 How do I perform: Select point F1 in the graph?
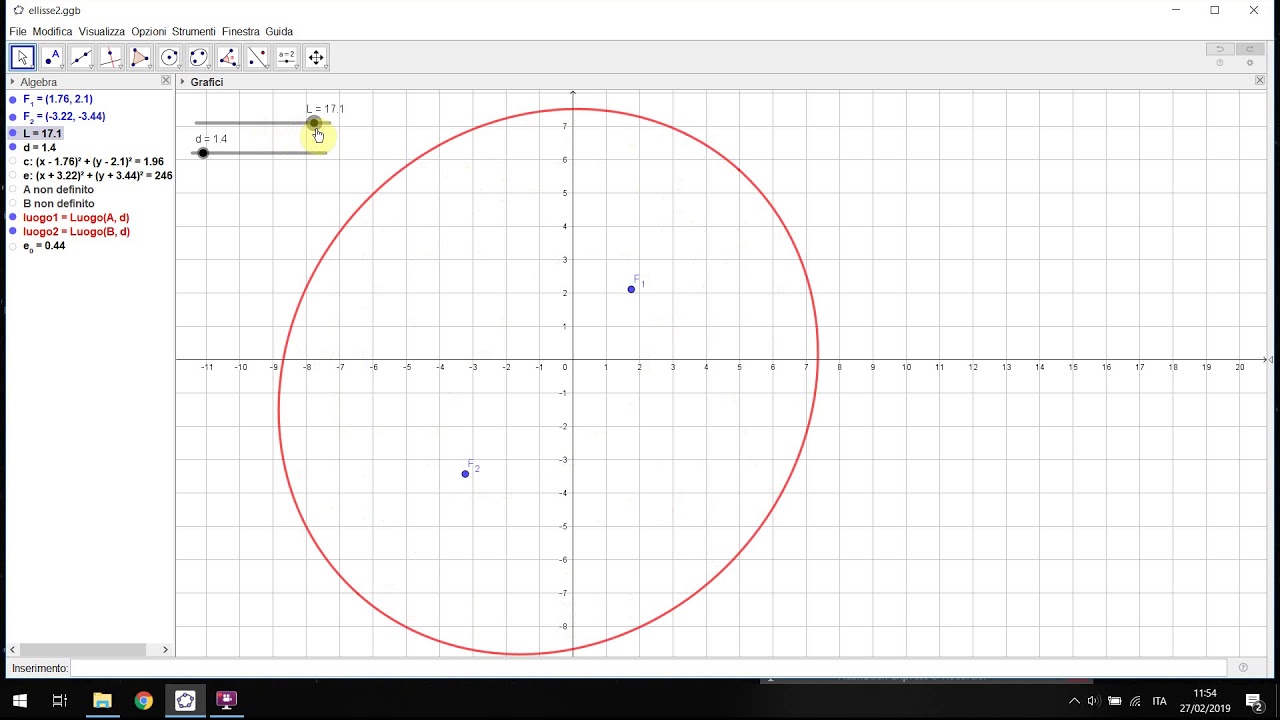tap(631, 289)
